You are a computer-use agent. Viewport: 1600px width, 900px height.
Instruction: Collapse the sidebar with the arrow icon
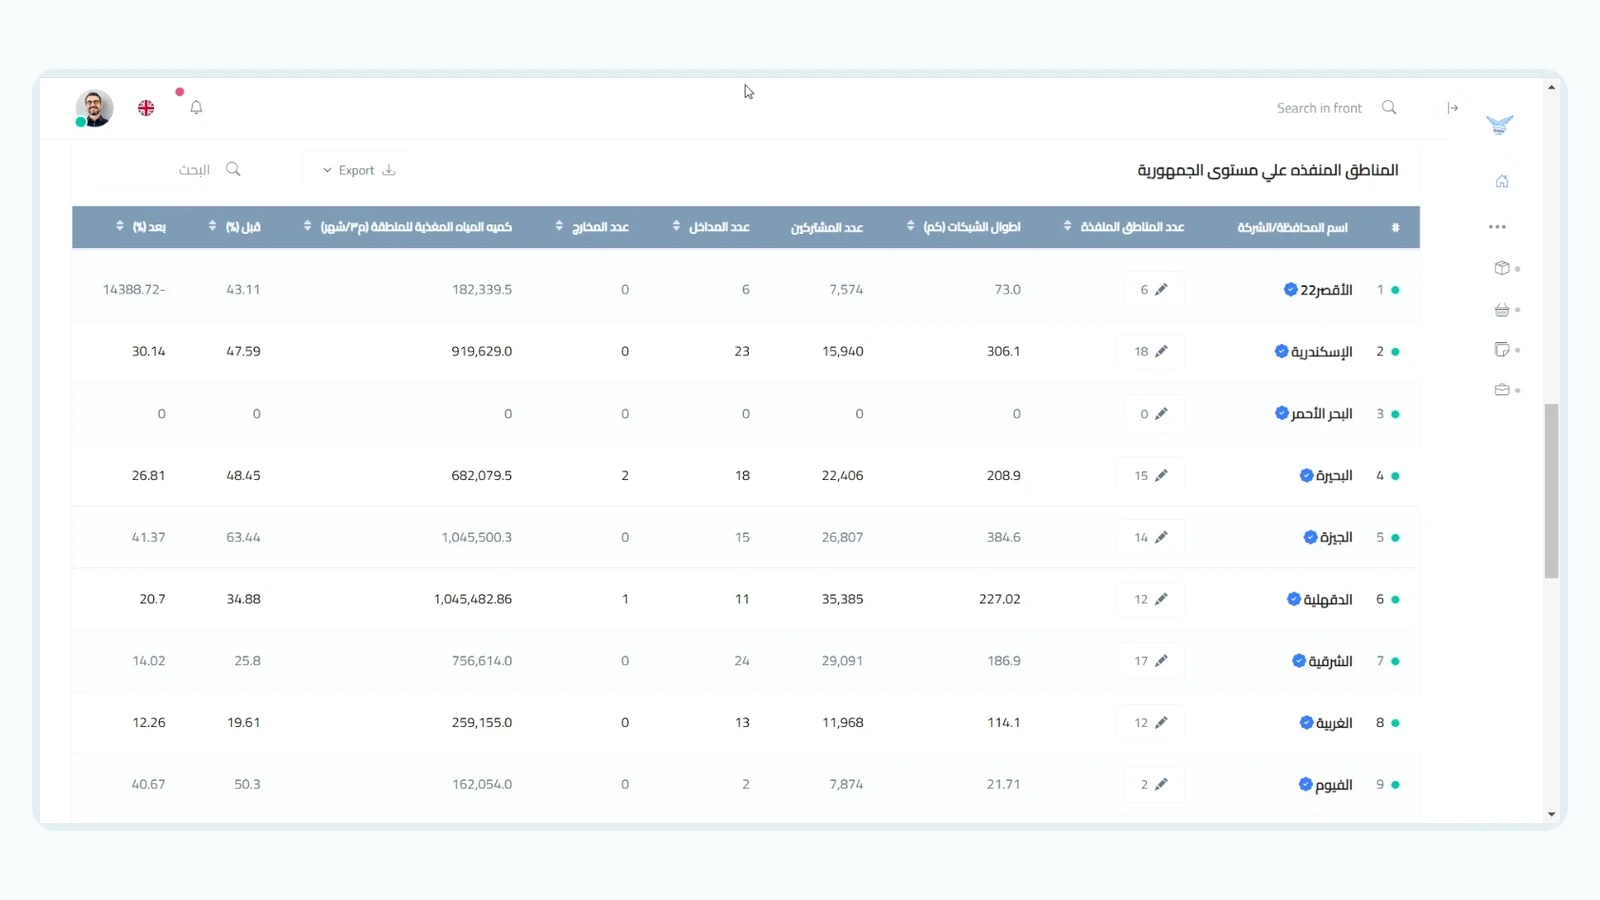[1453, 108]
